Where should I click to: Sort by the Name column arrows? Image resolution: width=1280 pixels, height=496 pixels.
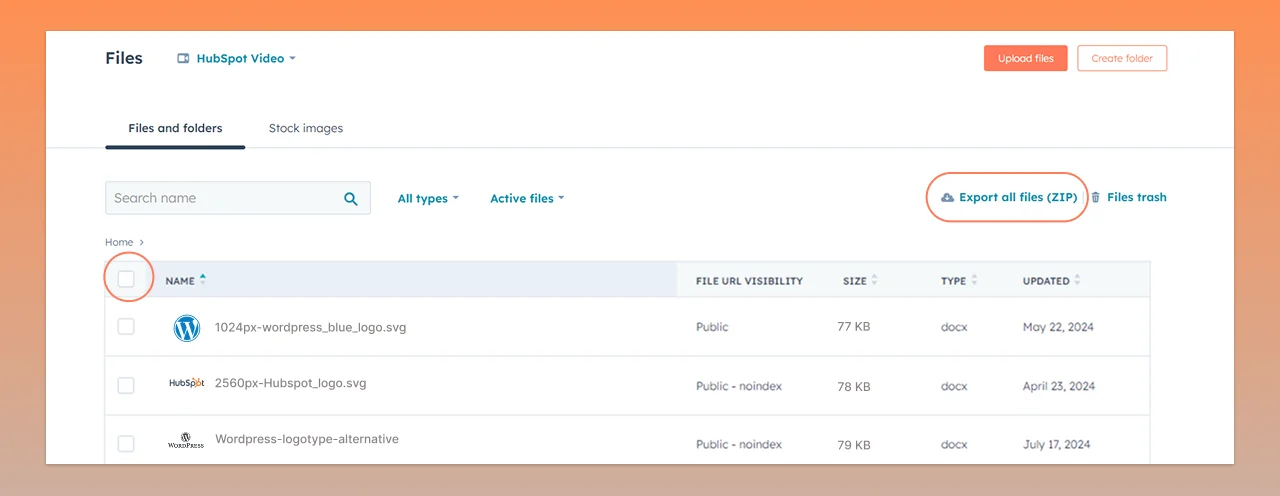pos(203,280)
